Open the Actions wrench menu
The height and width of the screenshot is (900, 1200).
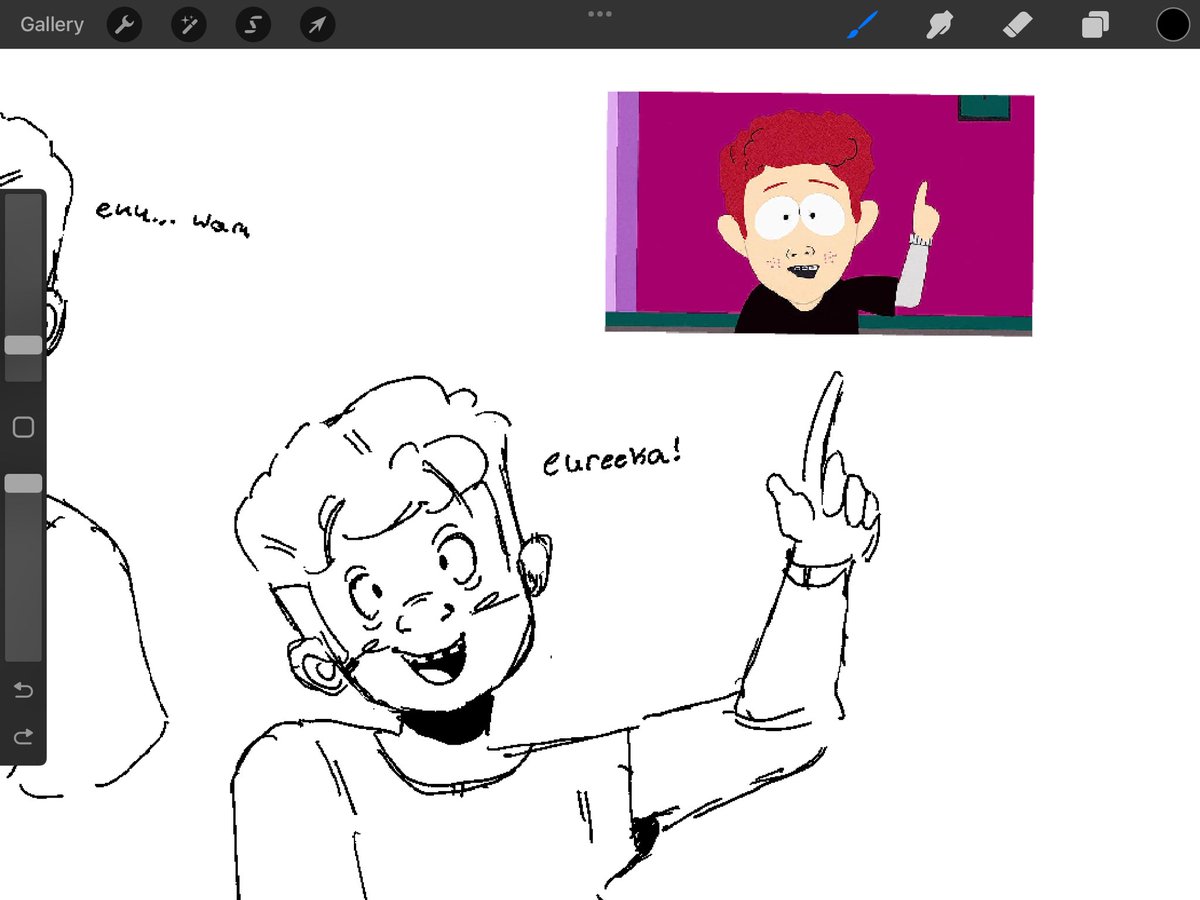pyautogui.click(x=124, y=24)
